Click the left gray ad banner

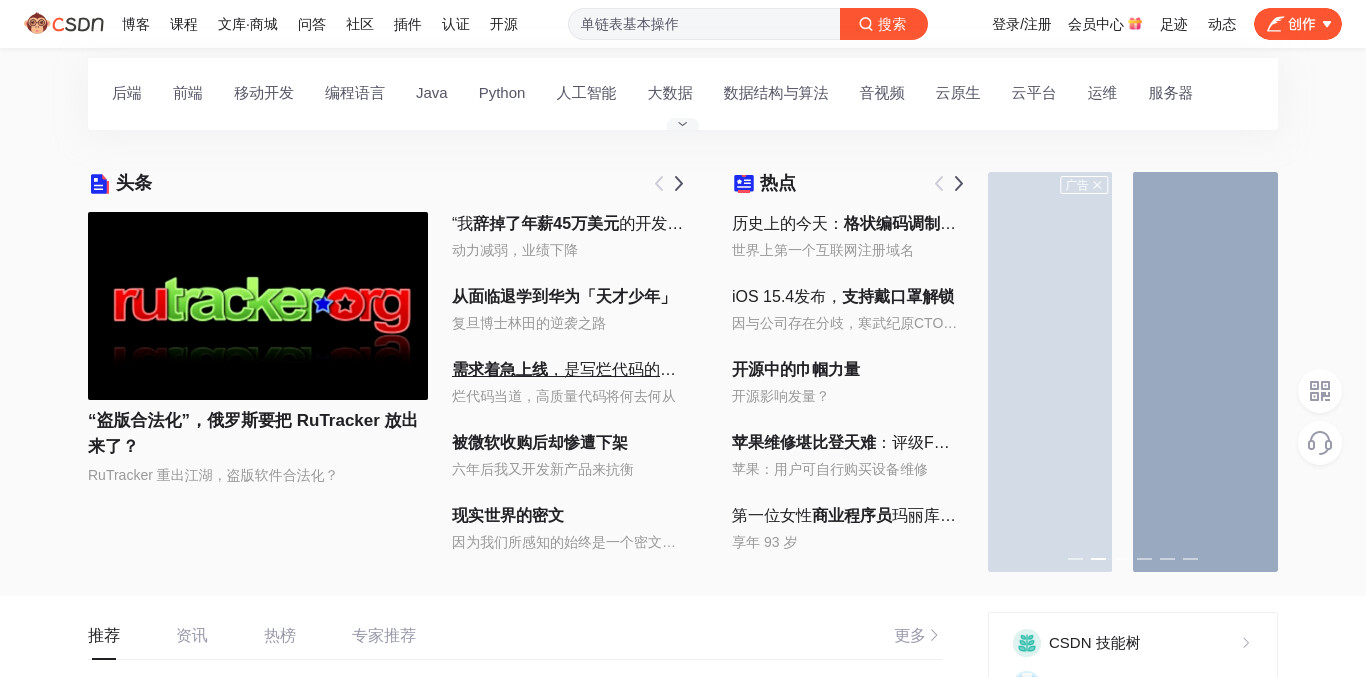1050,372
